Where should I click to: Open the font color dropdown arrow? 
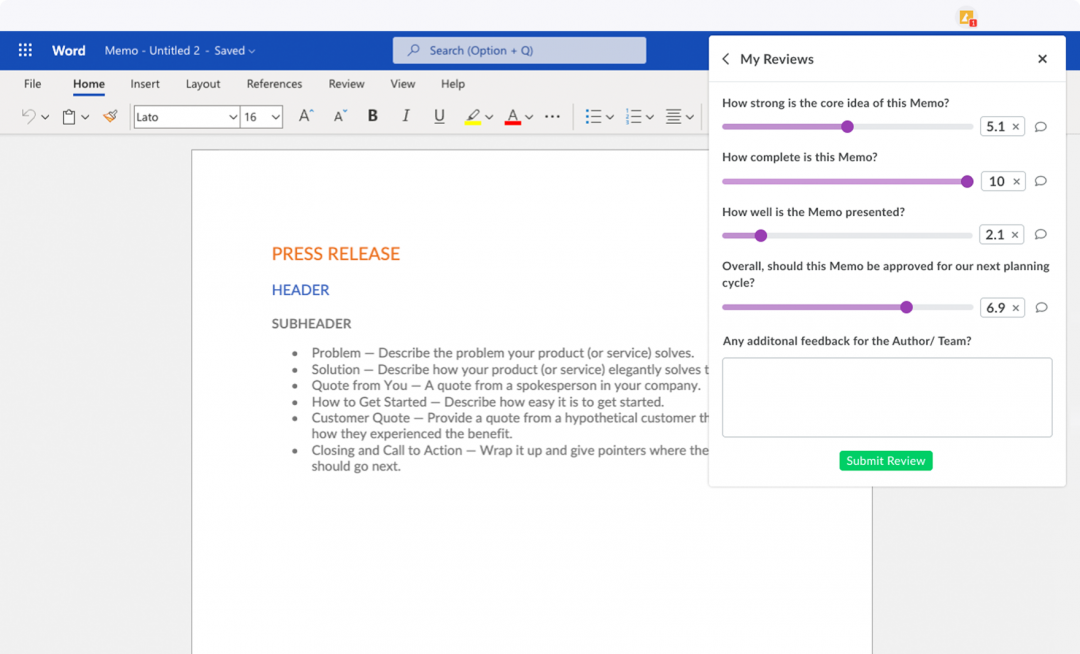coord(527,116)
